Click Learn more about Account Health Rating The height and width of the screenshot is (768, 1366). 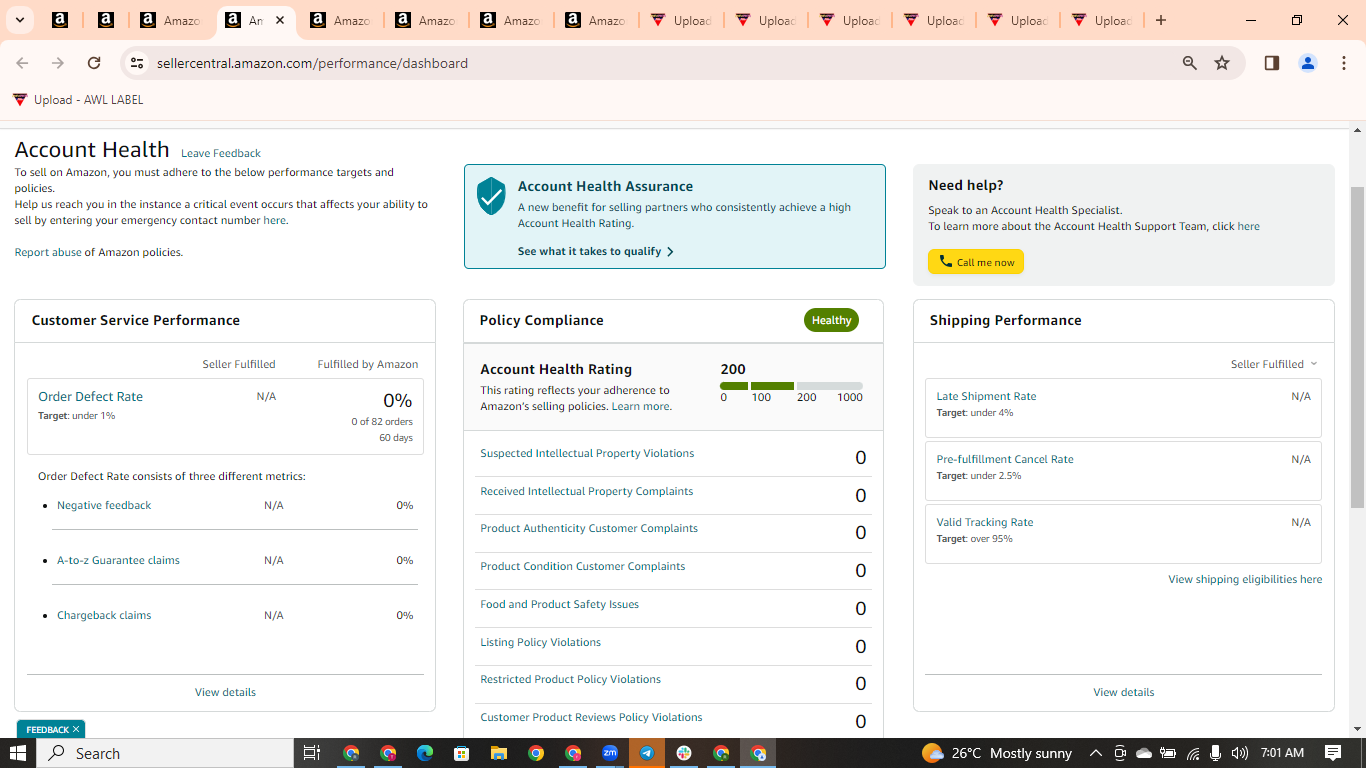pyautogui.click(x=641, y=406)
